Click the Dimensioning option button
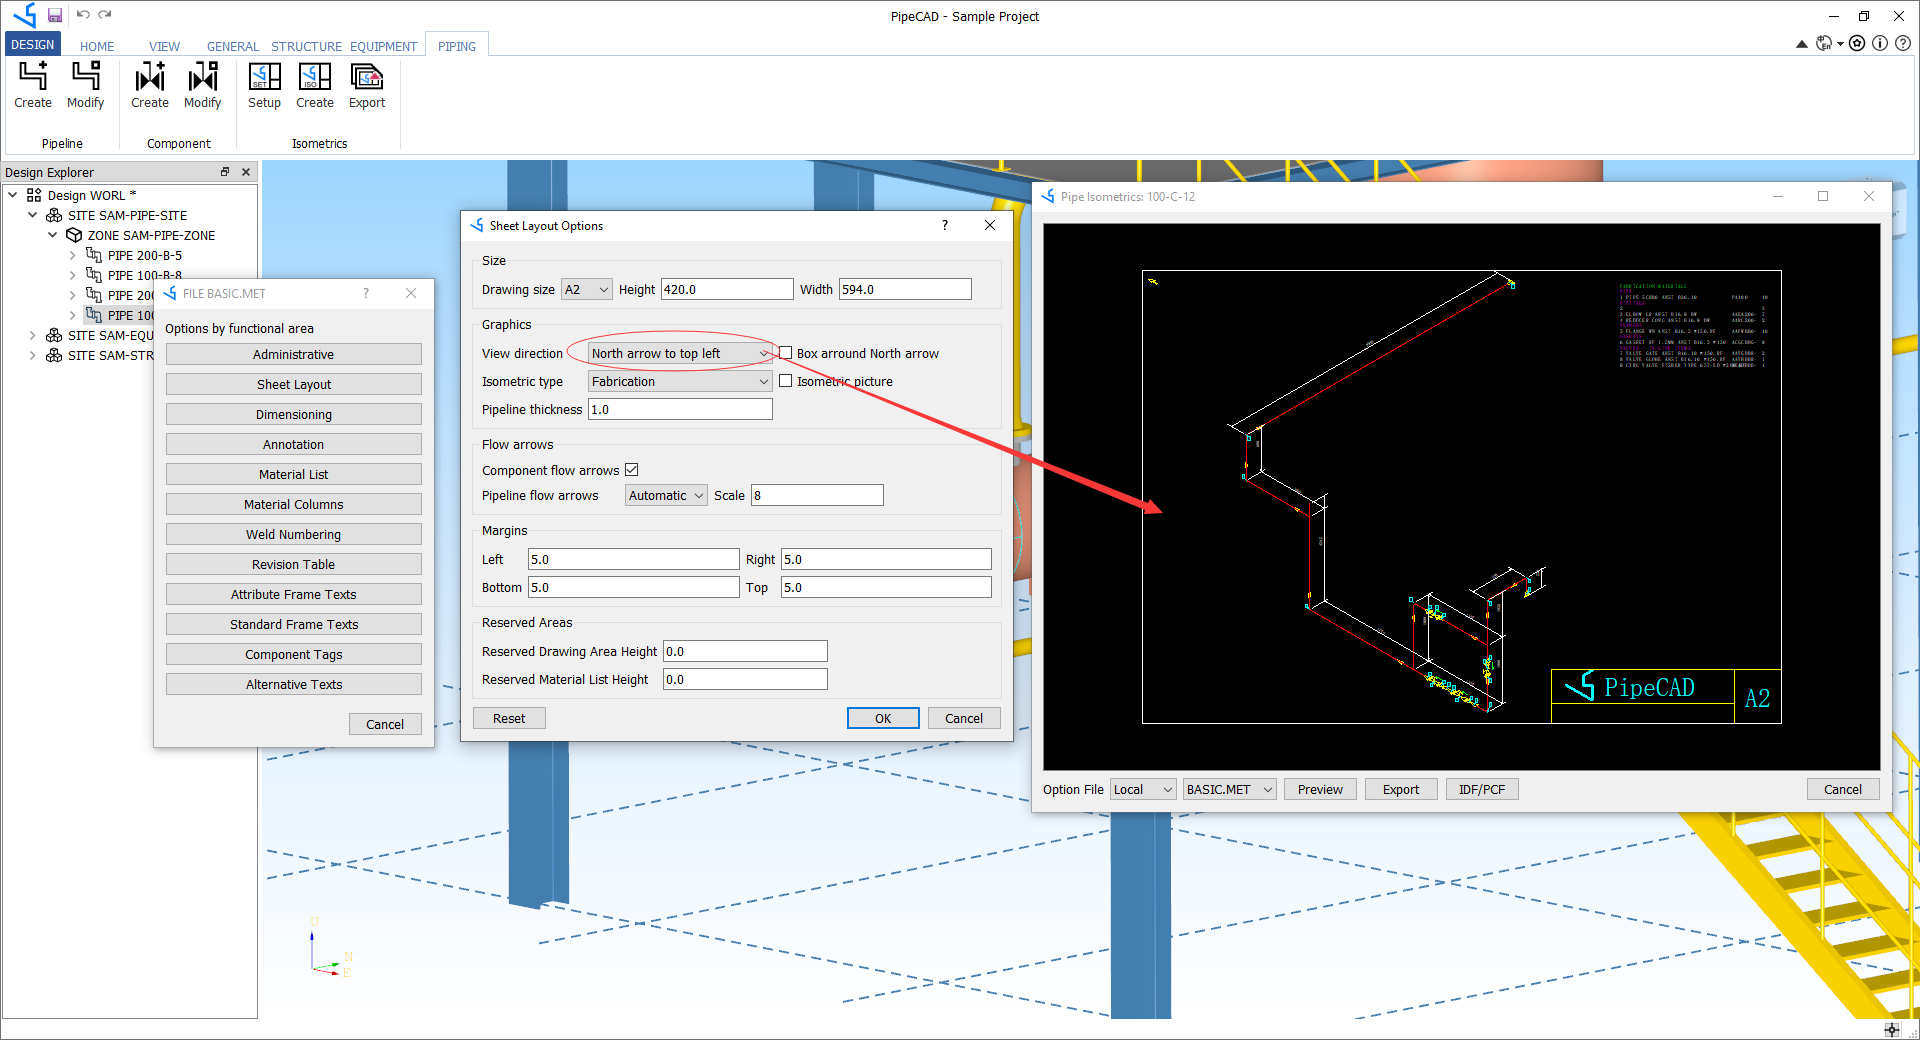Viewport: 1920px width, 1040px height. click(294, 414)
